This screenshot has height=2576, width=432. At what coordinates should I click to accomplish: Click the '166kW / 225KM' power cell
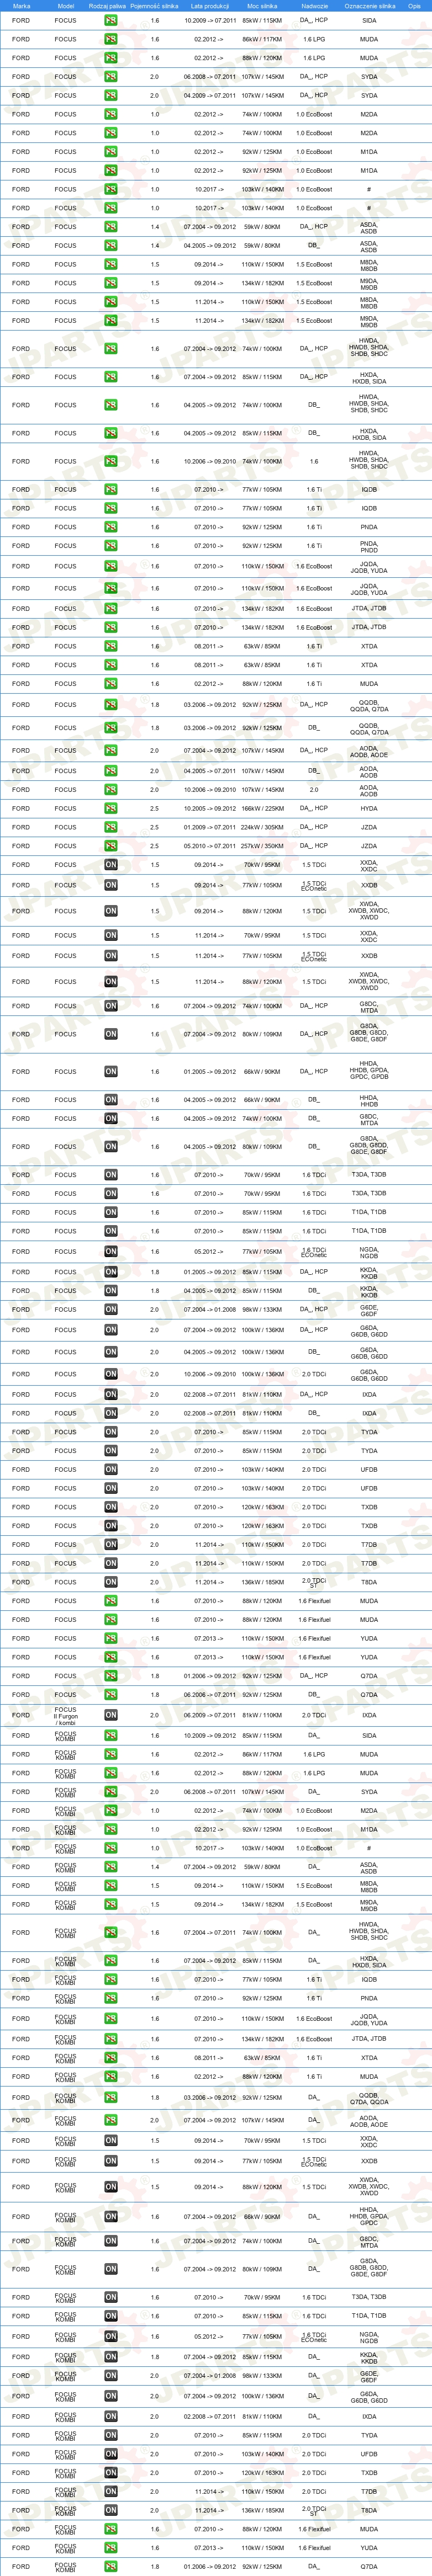coord(262,808)
